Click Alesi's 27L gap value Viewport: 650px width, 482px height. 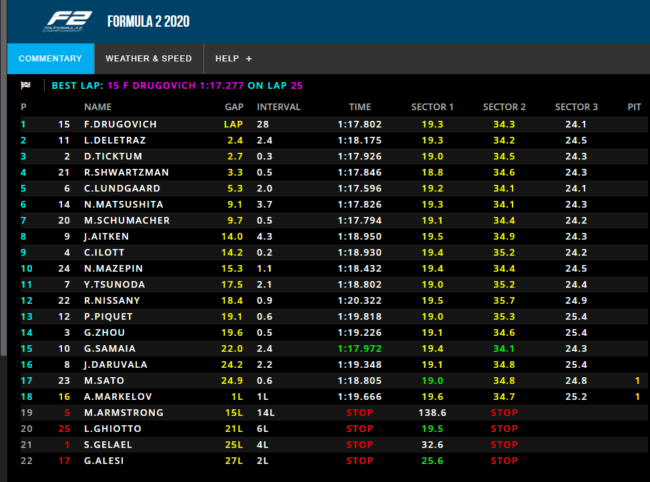click(234, 461)
